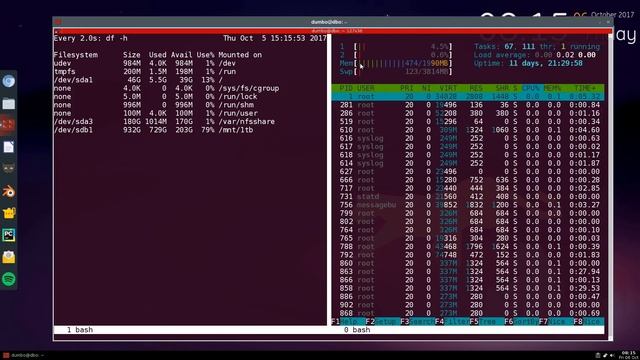
Task: Sort htop by the VIRT column header
Action: 448,88
